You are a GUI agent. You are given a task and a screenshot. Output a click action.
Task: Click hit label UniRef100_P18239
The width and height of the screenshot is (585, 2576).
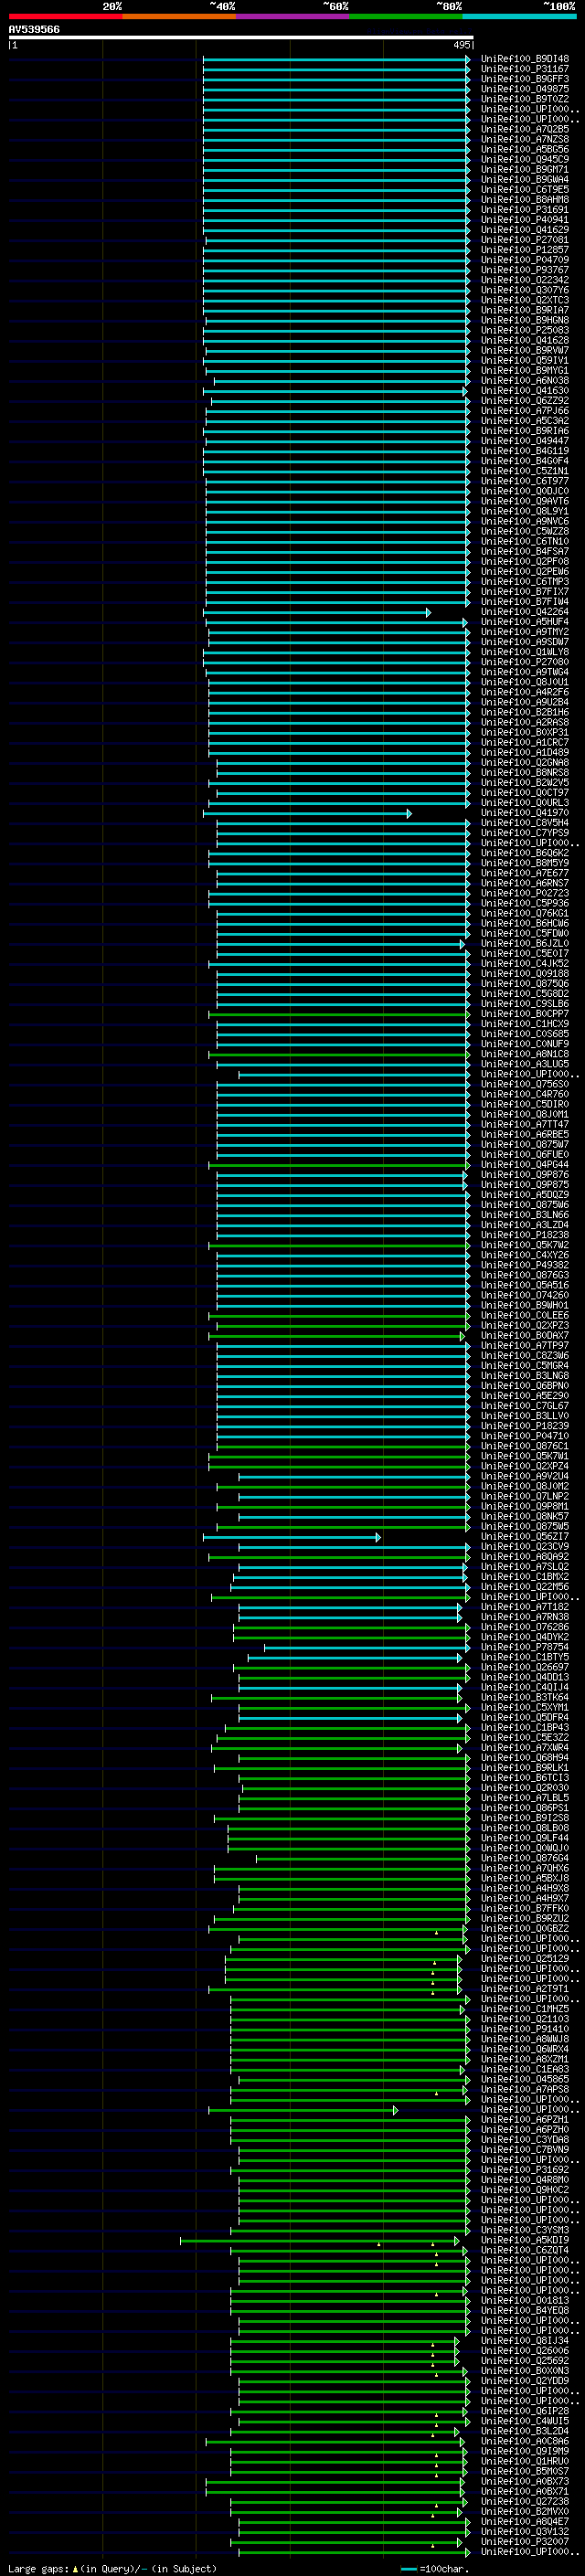[525, 1426]
